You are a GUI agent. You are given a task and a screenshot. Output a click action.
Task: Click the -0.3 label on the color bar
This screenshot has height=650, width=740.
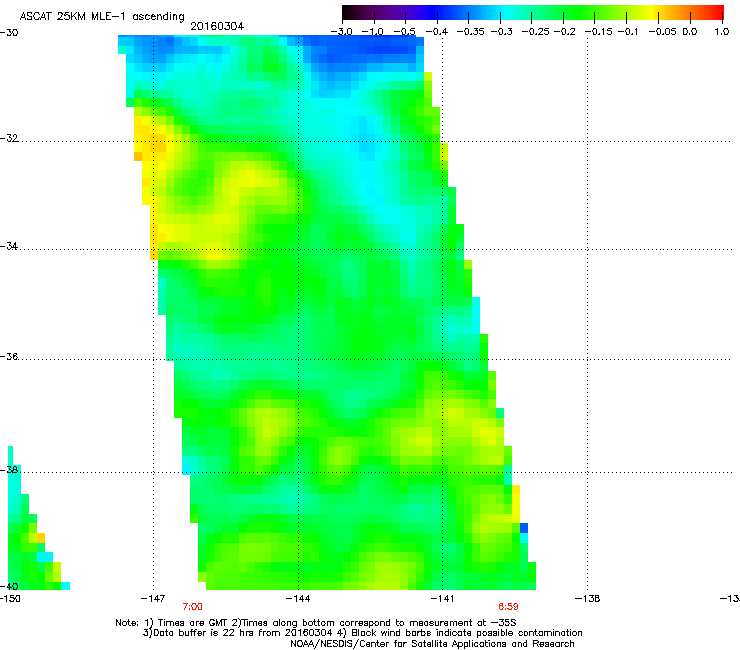[502, 32]
